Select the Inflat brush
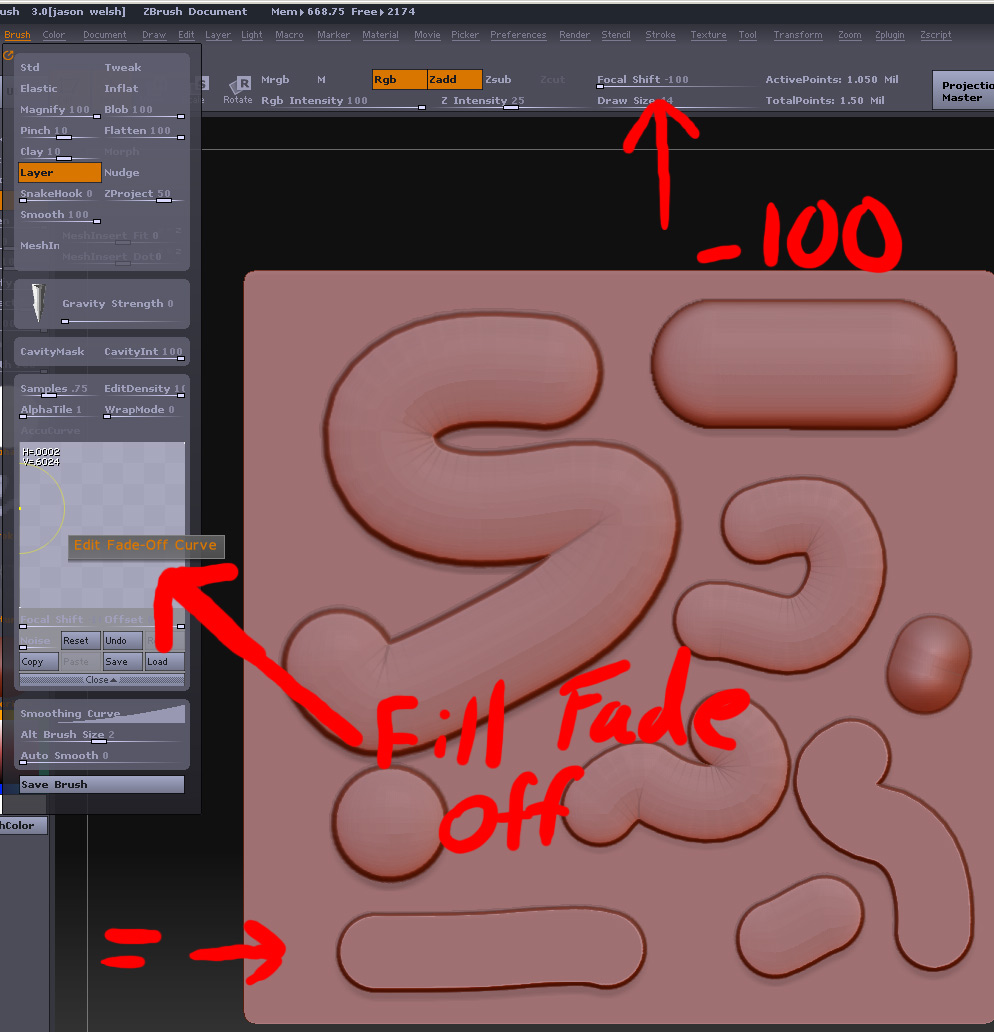Image resolution: width=994 pixels, height=1032 pixels. pyautogui.click(x=120, y=88)
